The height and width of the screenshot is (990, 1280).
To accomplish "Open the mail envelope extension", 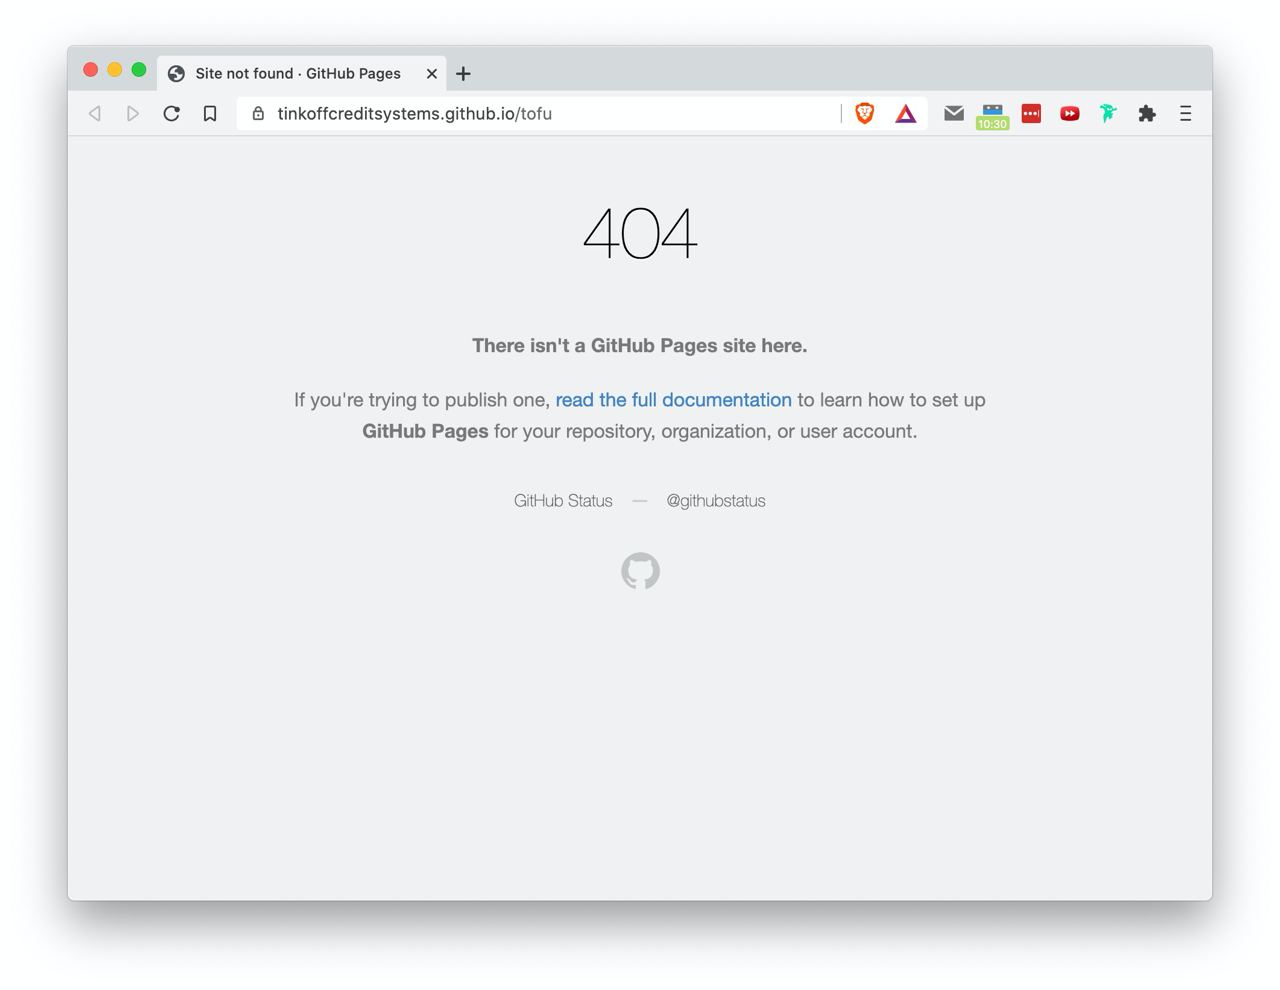I will [954, 114].
